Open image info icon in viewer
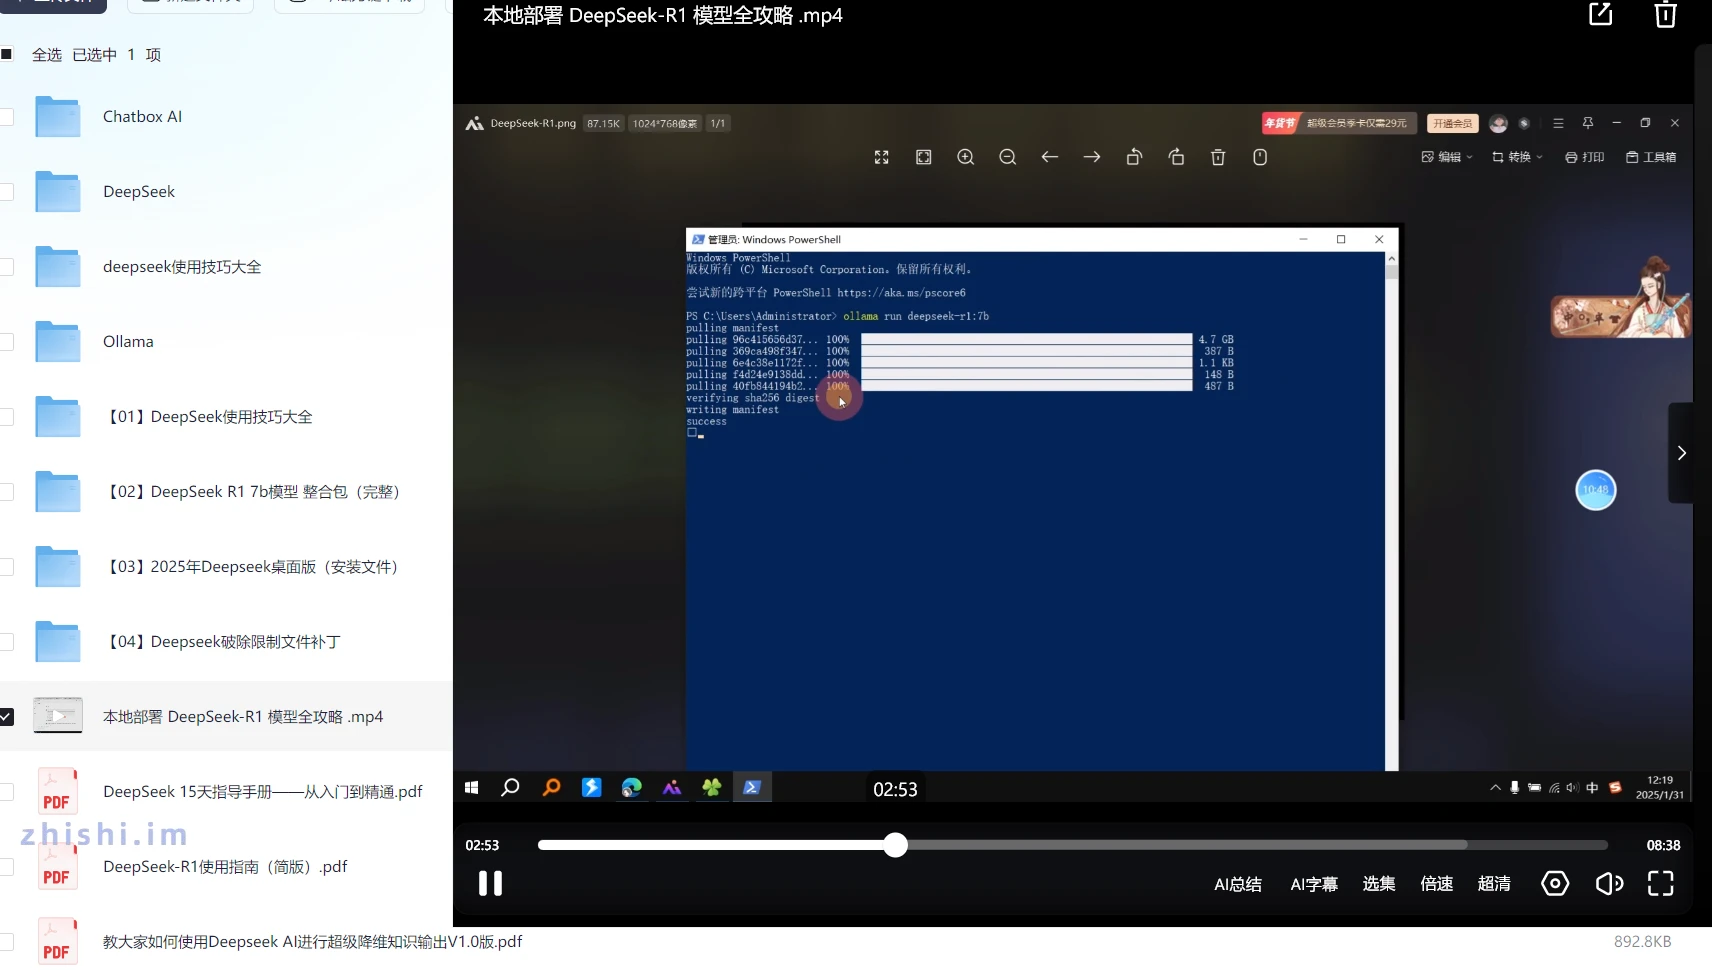 tap(1260, 157)
